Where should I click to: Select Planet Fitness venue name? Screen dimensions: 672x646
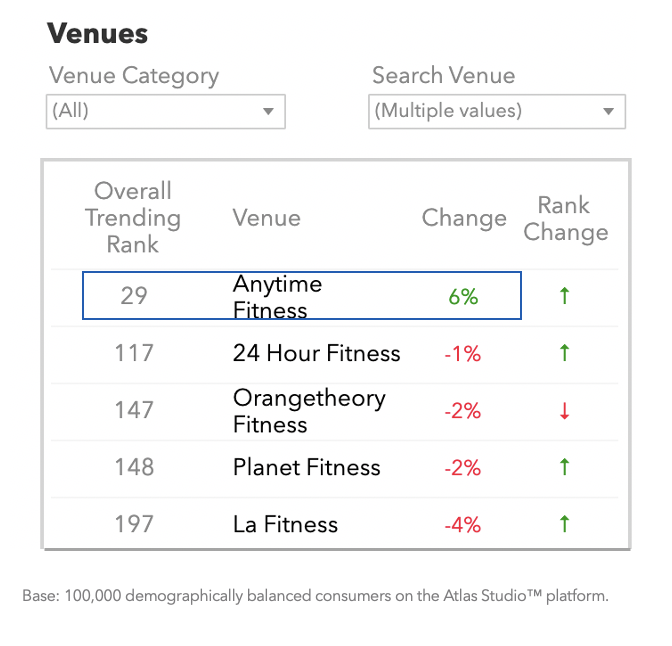(306, 467)
